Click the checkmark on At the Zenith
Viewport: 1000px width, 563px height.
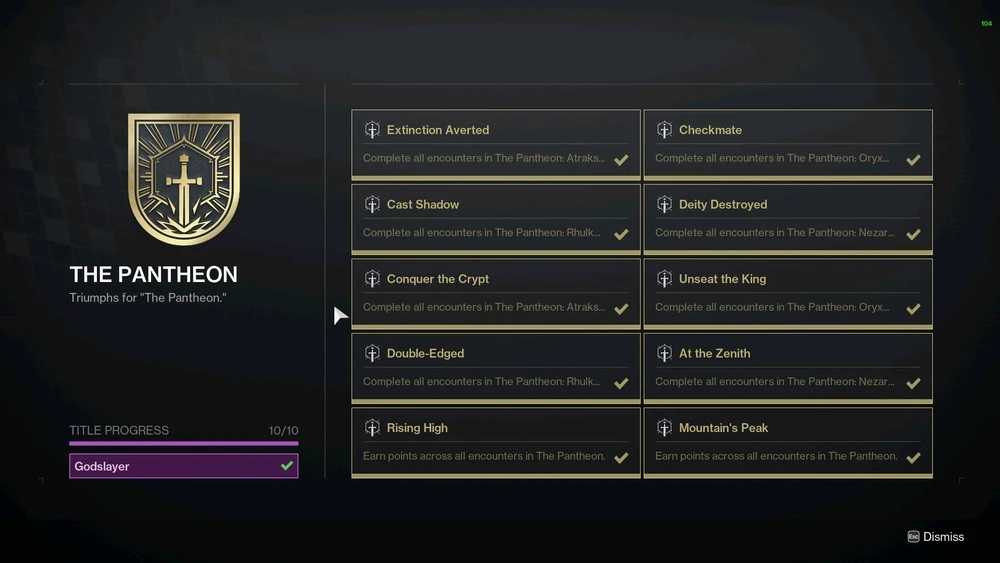(x=913, y=383)
